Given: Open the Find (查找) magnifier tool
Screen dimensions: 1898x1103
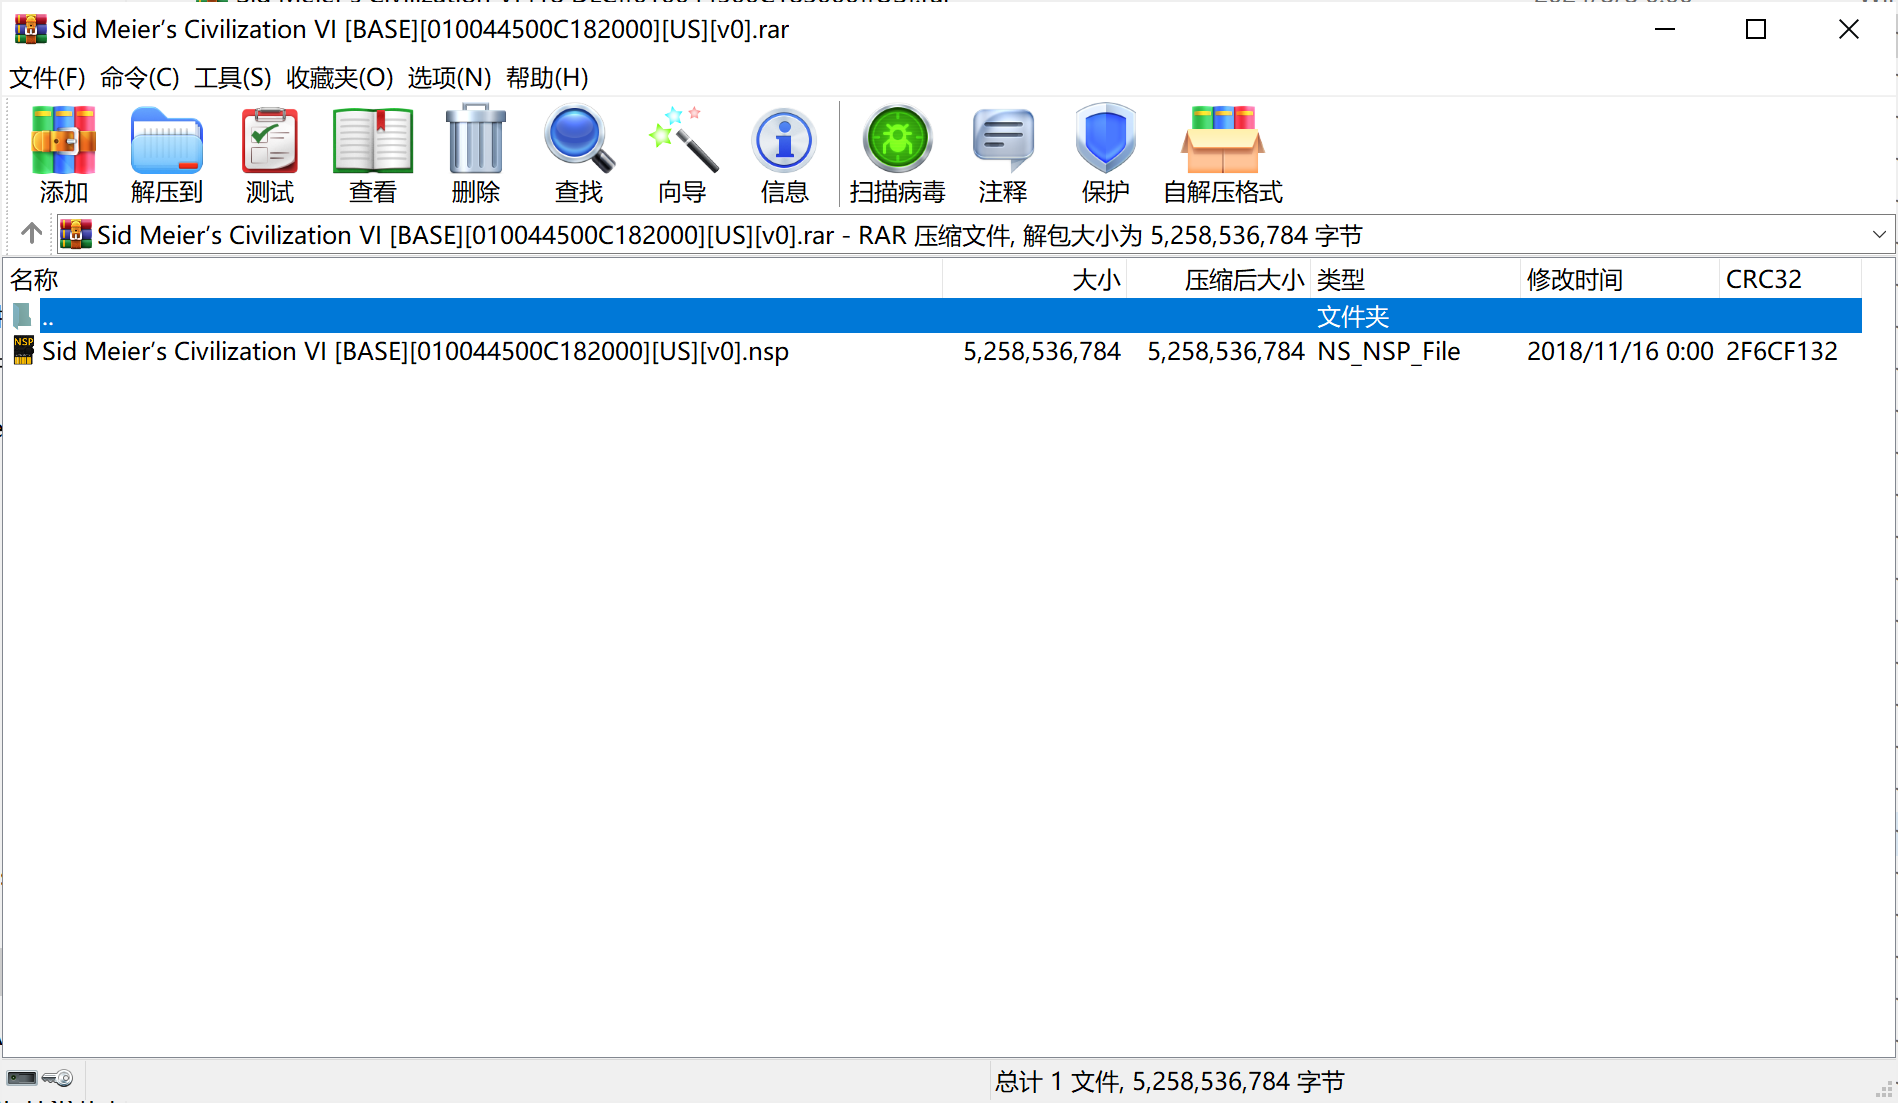Looking at the screenshot, I should (x=579, y=154).
